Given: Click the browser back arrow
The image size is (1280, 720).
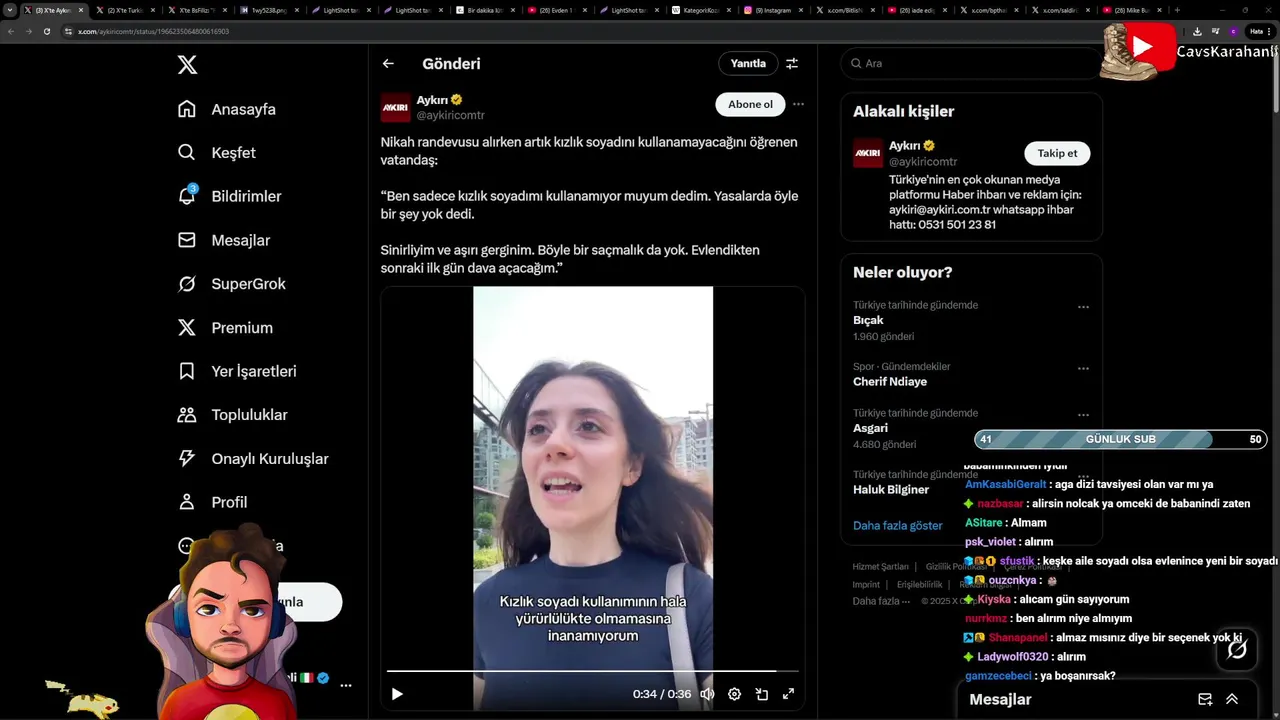Looking at the screenshot, I should pos(11,31).
